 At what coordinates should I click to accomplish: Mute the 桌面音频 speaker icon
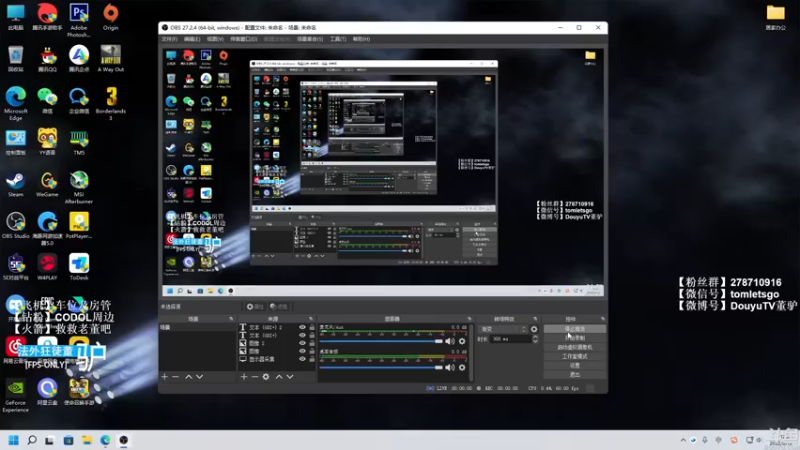pyautogui.click(x=449, y=367)
